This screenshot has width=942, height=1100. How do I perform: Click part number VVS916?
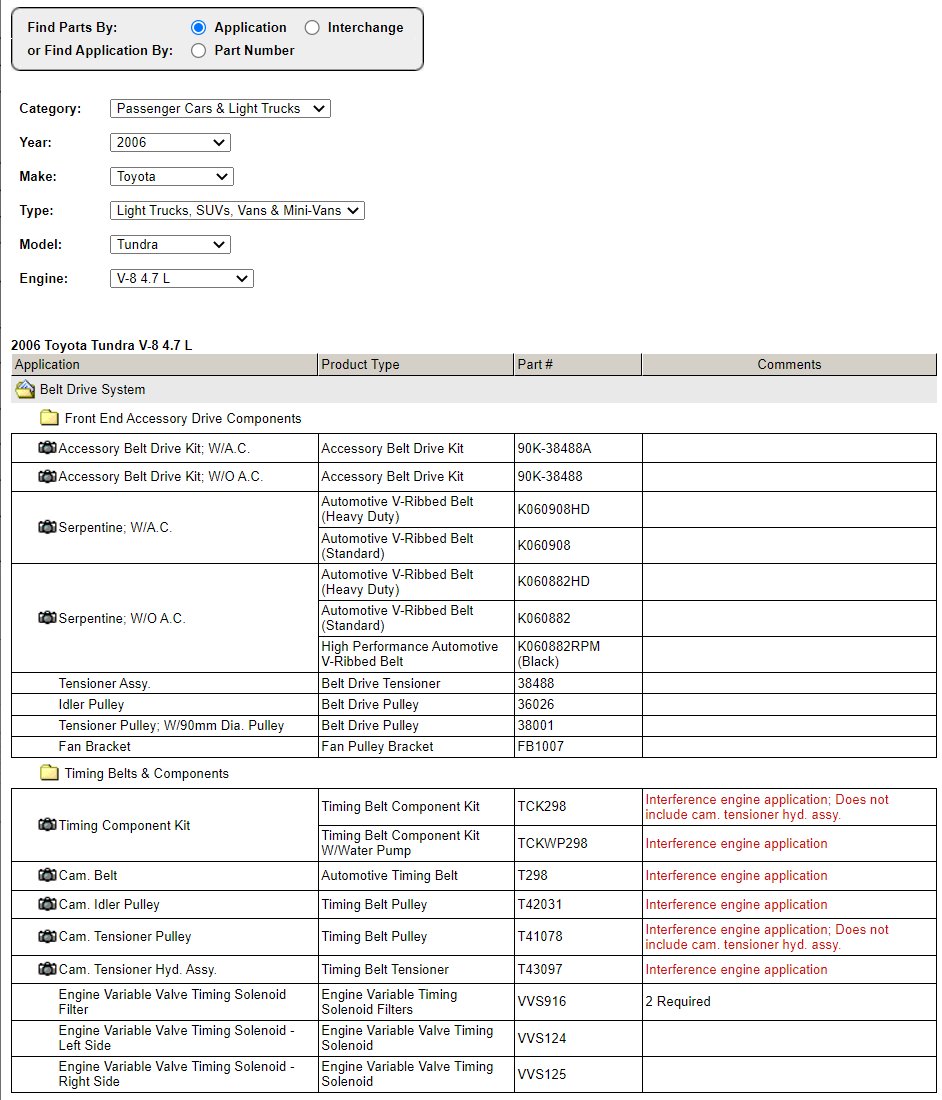pyautogui.click(x=541, y=1002)
